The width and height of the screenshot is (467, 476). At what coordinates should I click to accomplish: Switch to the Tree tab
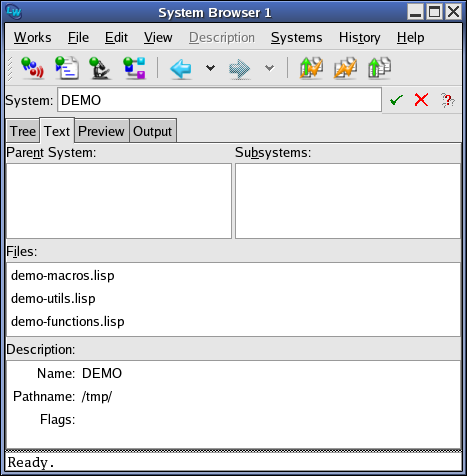(x=23, y=131)
